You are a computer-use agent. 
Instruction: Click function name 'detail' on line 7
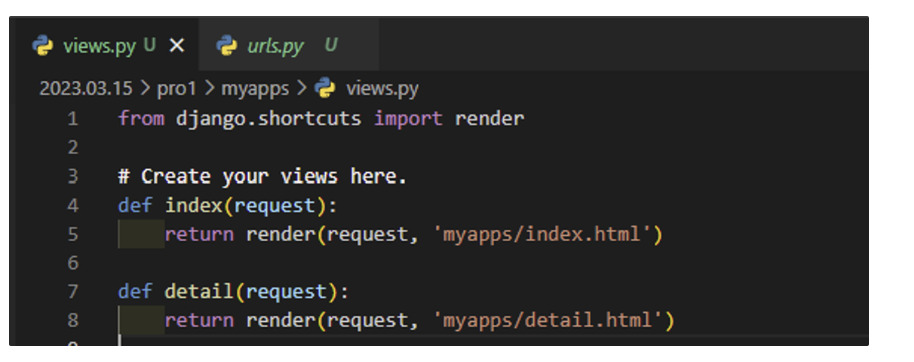[199, 291]
